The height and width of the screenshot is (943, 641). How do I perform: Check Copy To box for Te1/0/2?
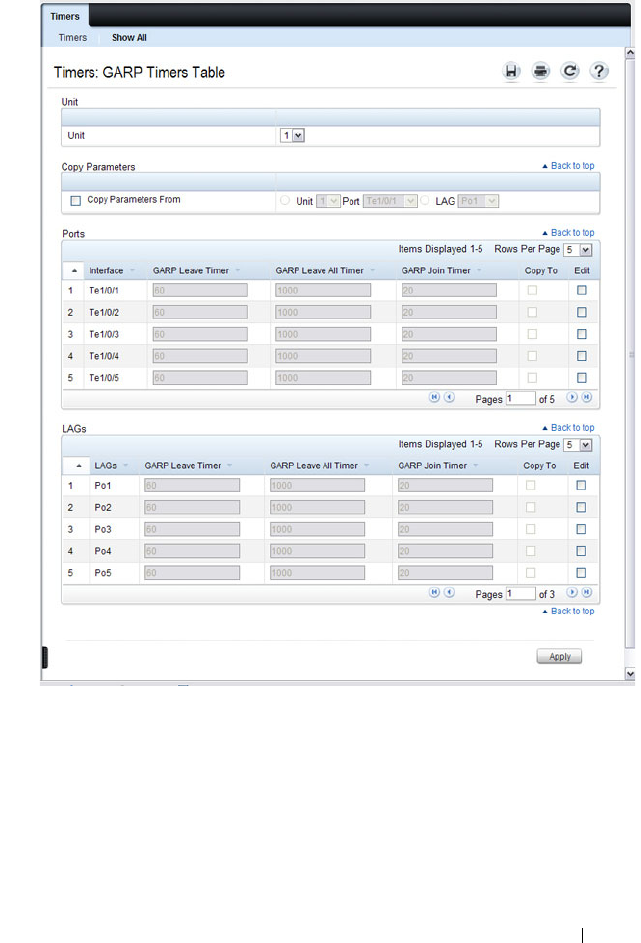coord(532,312)
